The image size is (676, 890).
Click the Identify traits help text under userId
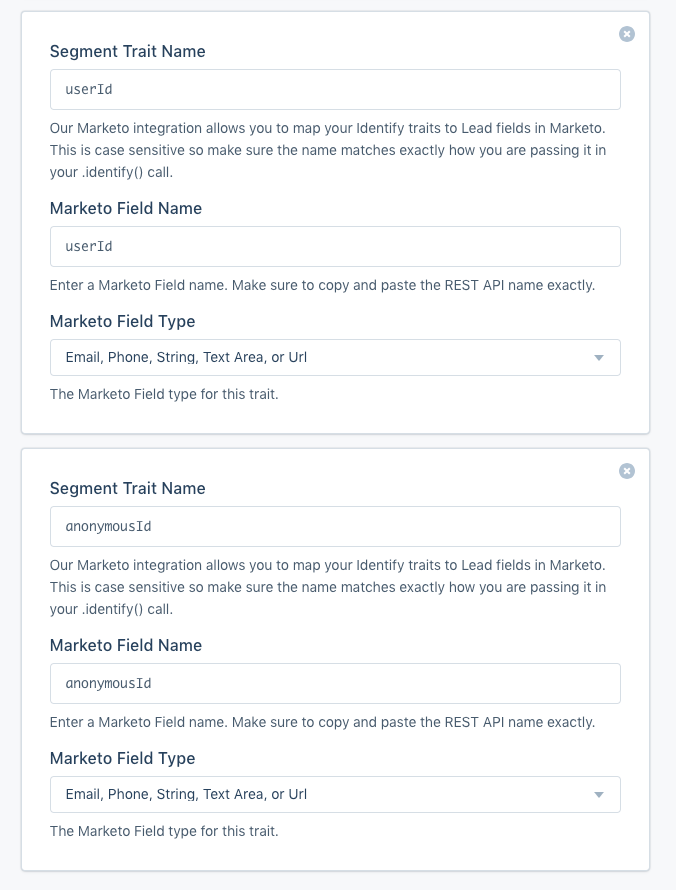(328, 150)
